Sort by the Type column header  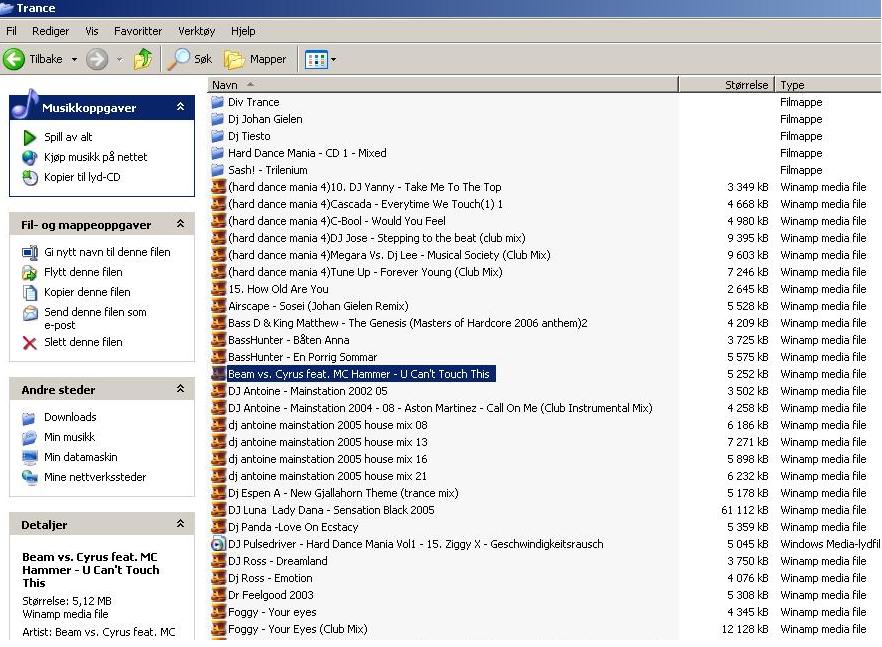pos(828,85)
